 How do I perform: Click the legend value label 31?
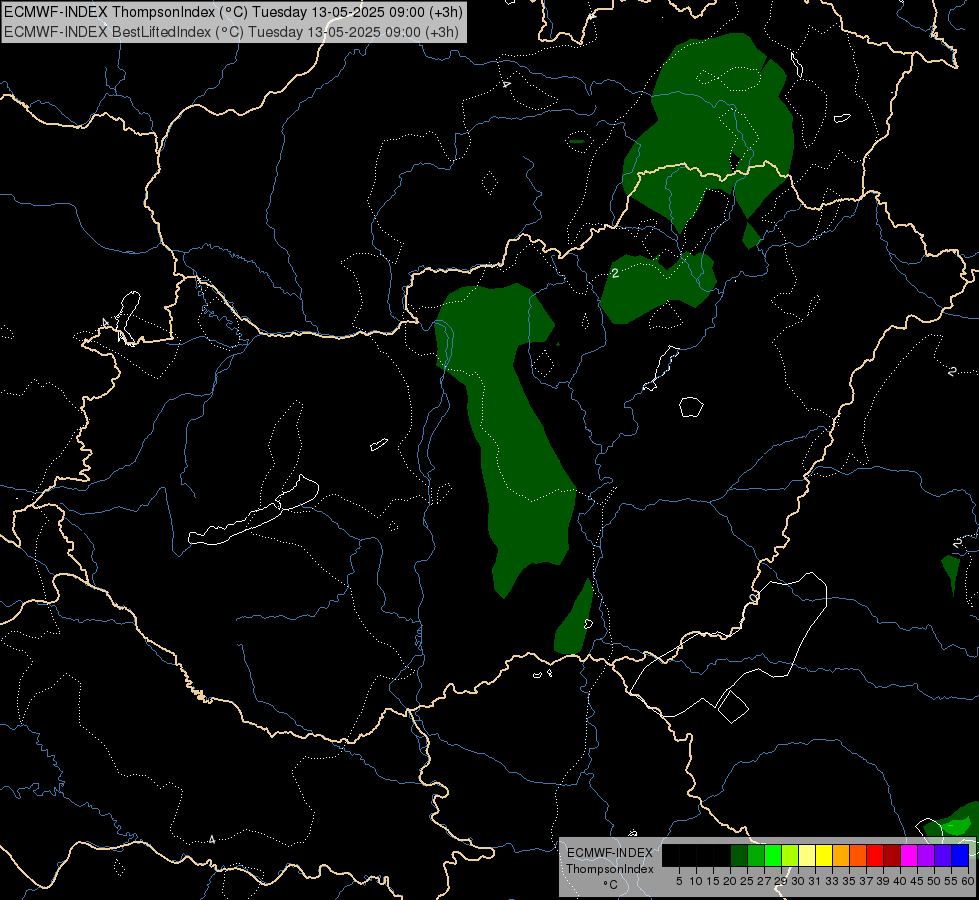click(815, 881)
